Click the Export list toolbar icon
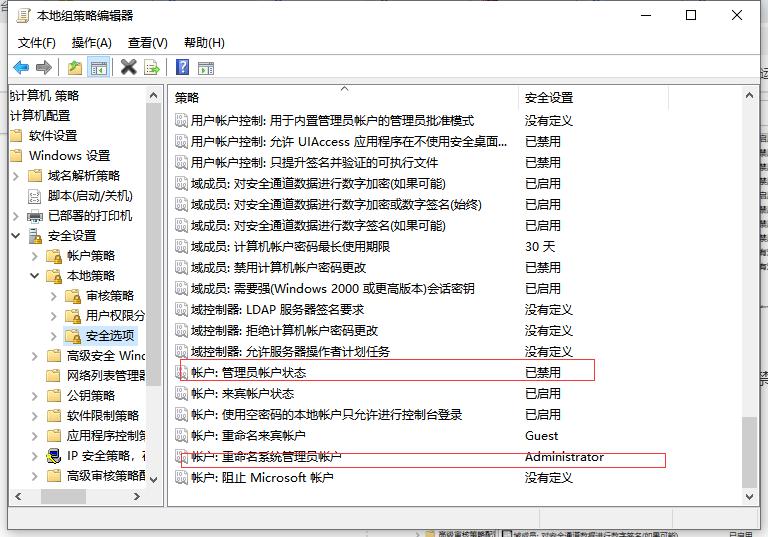Viewport: 768px width, 537px height. tap(152, 67)
